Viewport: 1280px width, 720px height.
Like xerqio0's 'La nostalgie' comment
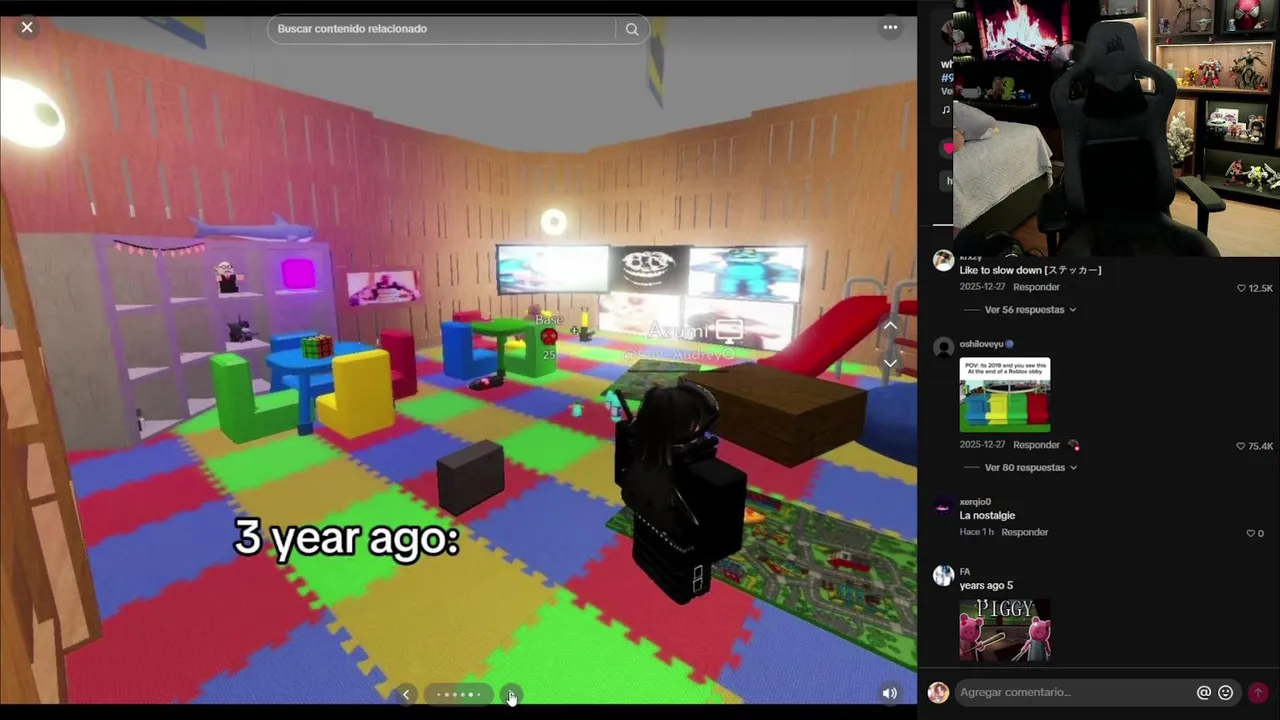pyautogui.click(x=1250, y=533)
